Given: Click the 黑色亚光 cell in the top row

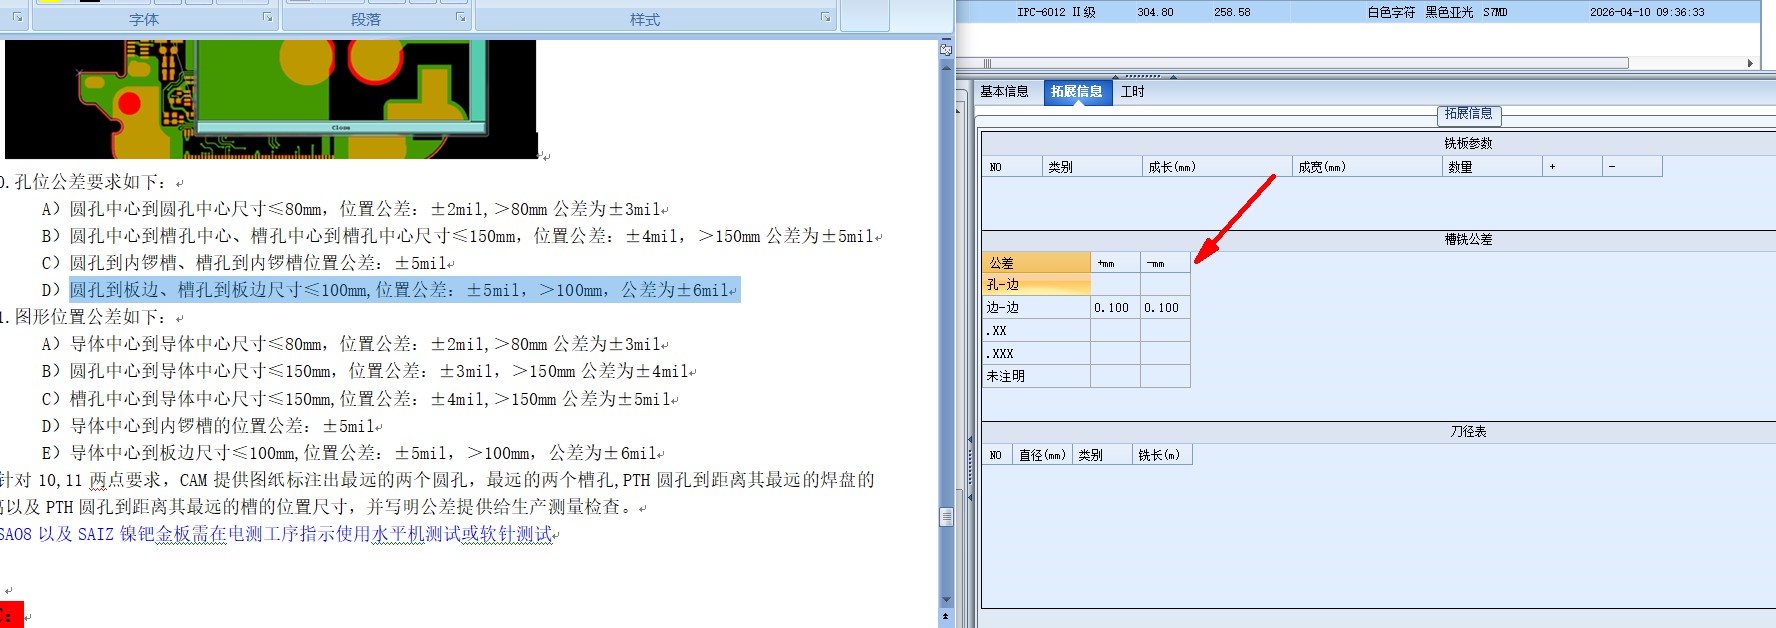Looking at the screenshot, I should [x=1449, y=12].
